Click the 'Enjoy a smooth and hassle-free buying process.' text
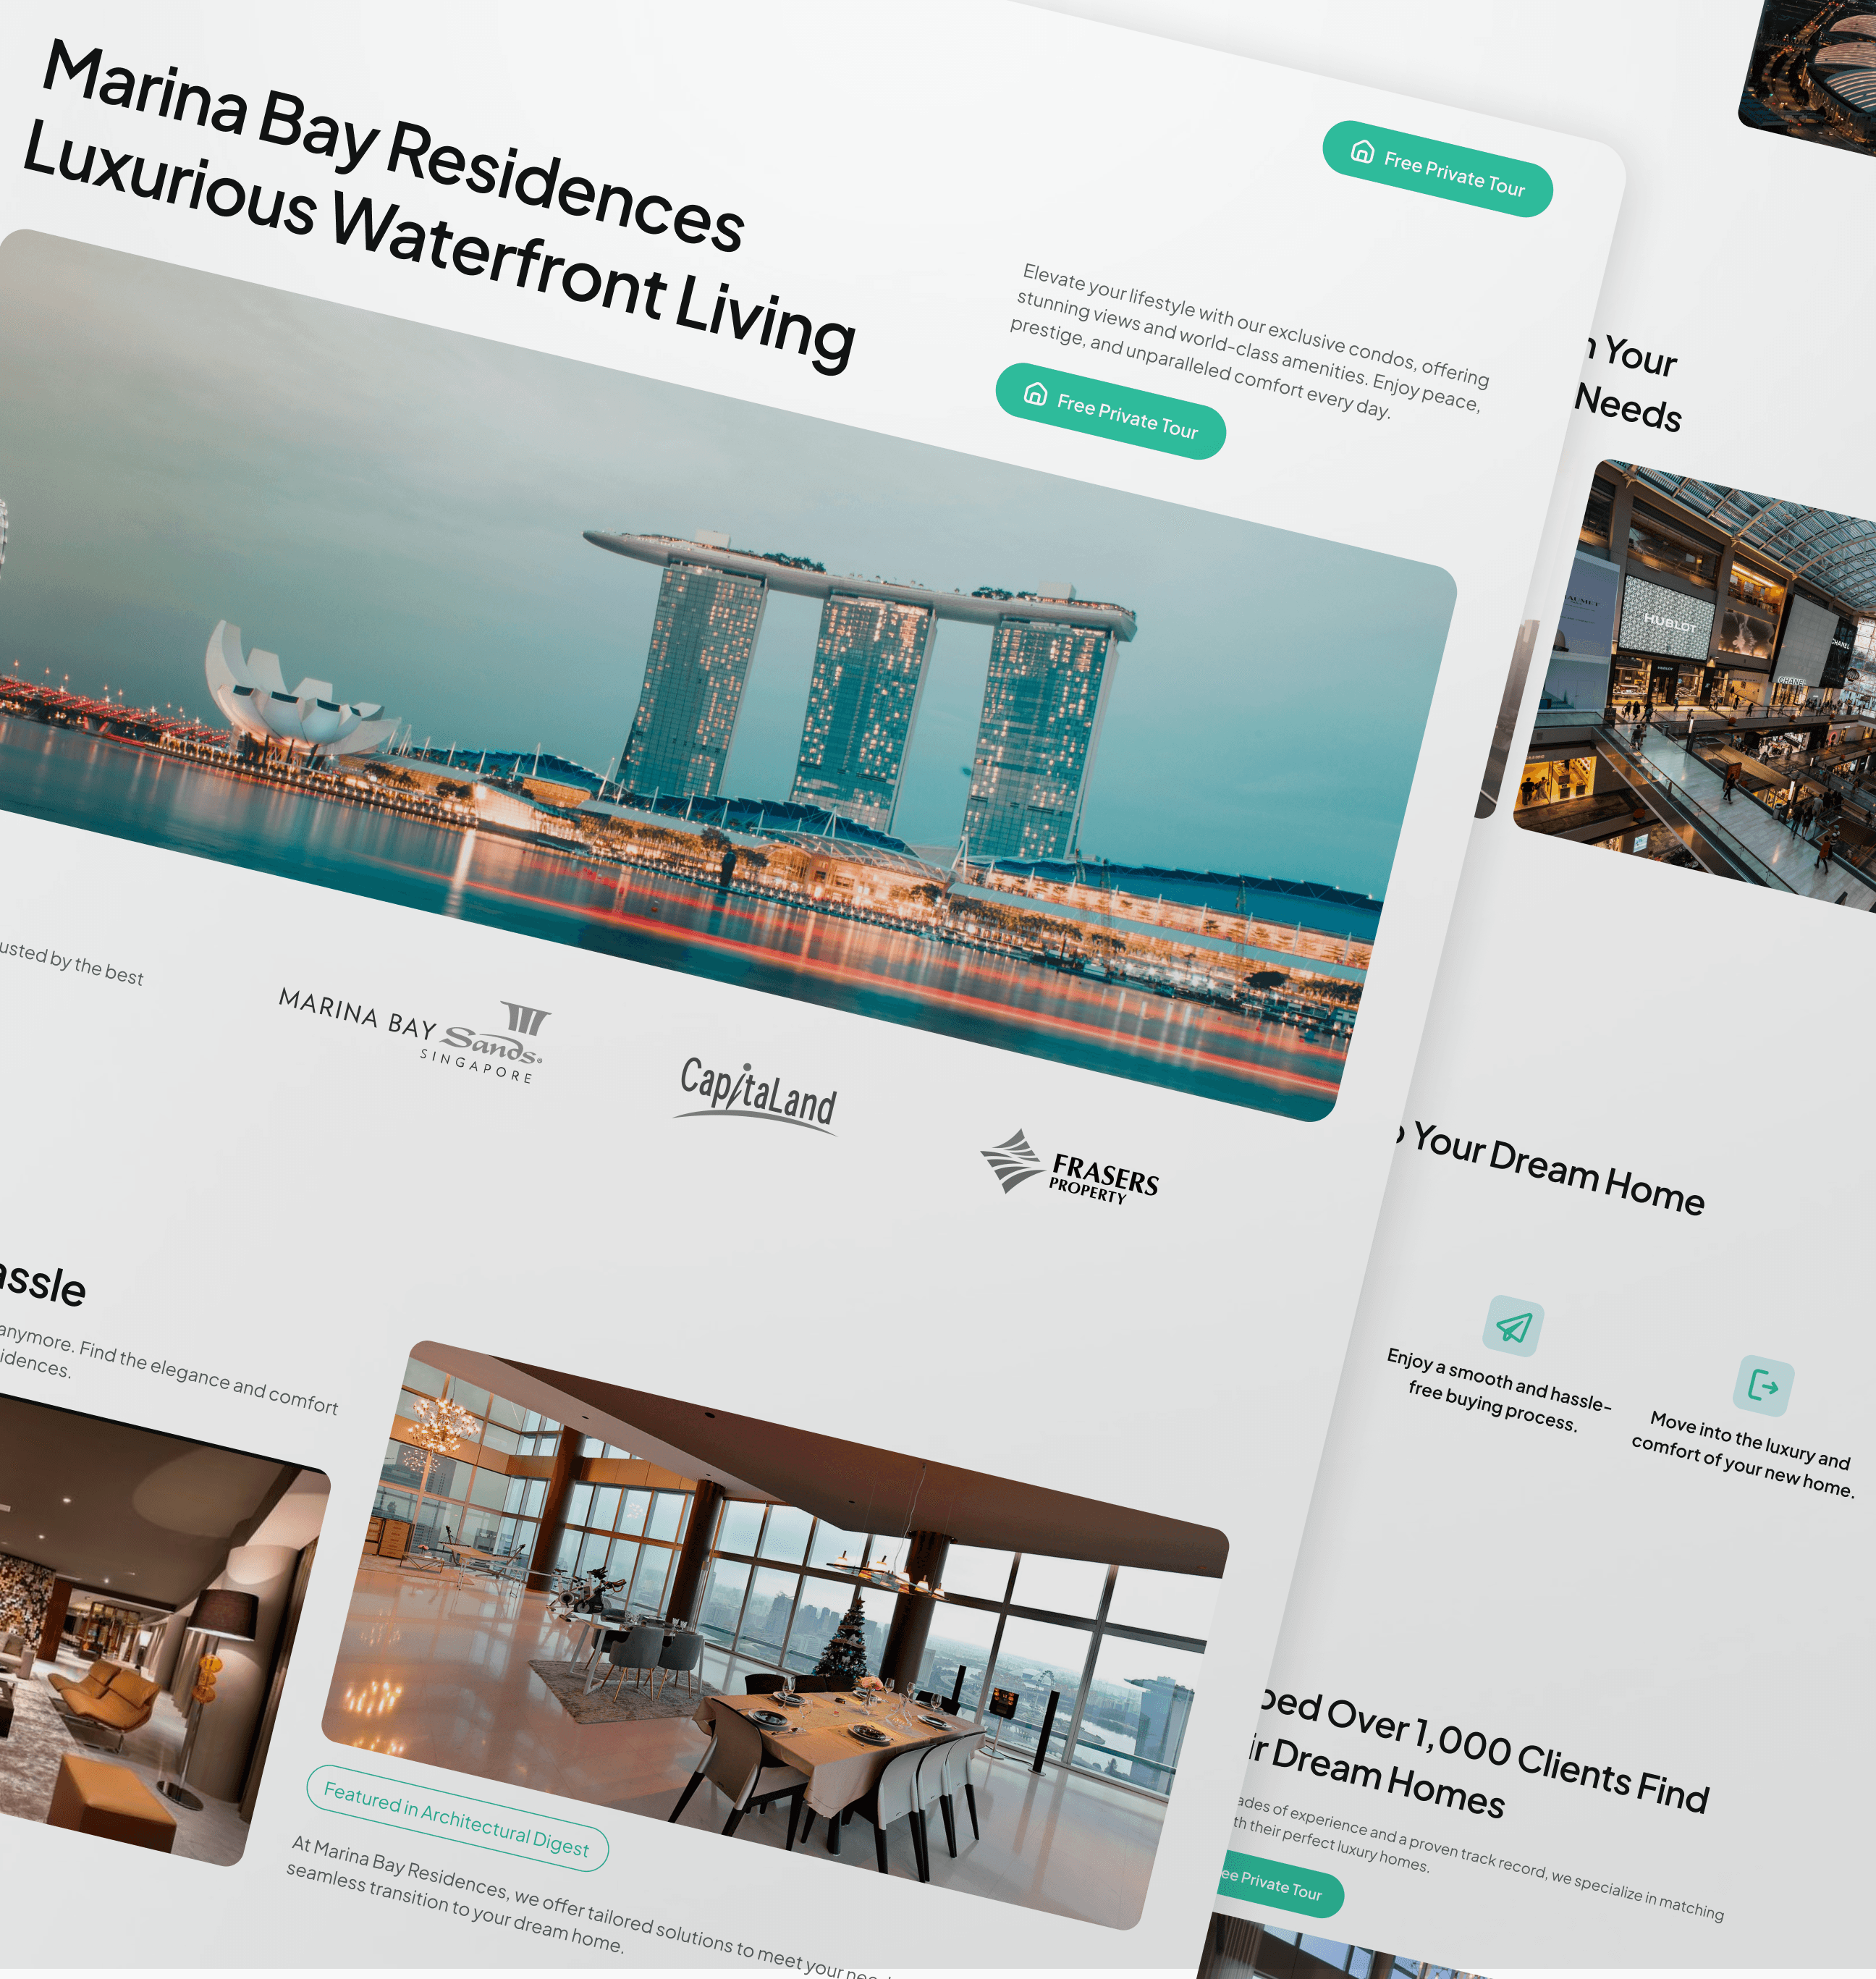The image size is (1876, 1979). pos(1497,1390)
